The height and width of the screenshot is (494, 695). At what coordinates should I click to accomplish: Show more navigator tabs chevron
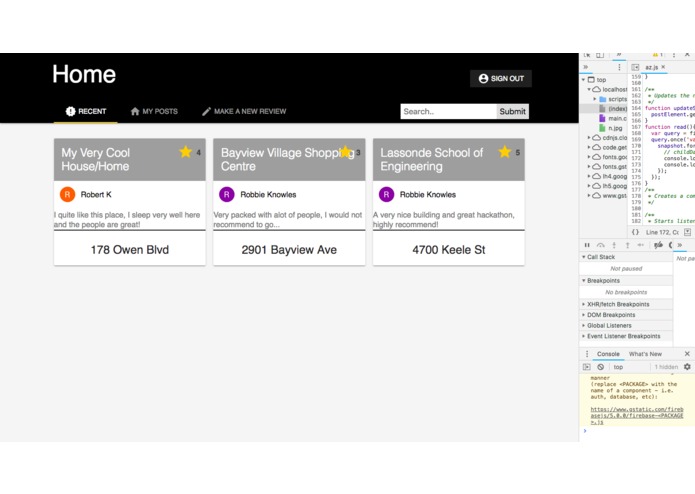(586, 67)
